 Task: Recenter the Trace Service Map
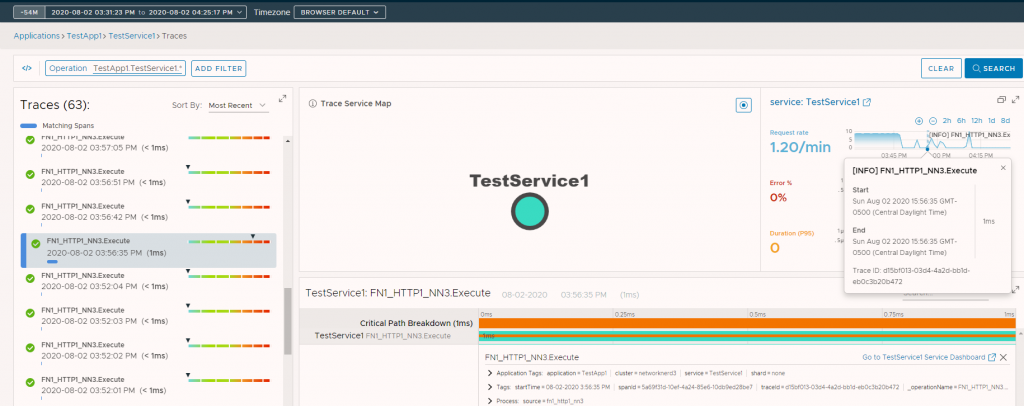[x=743, y=105]
